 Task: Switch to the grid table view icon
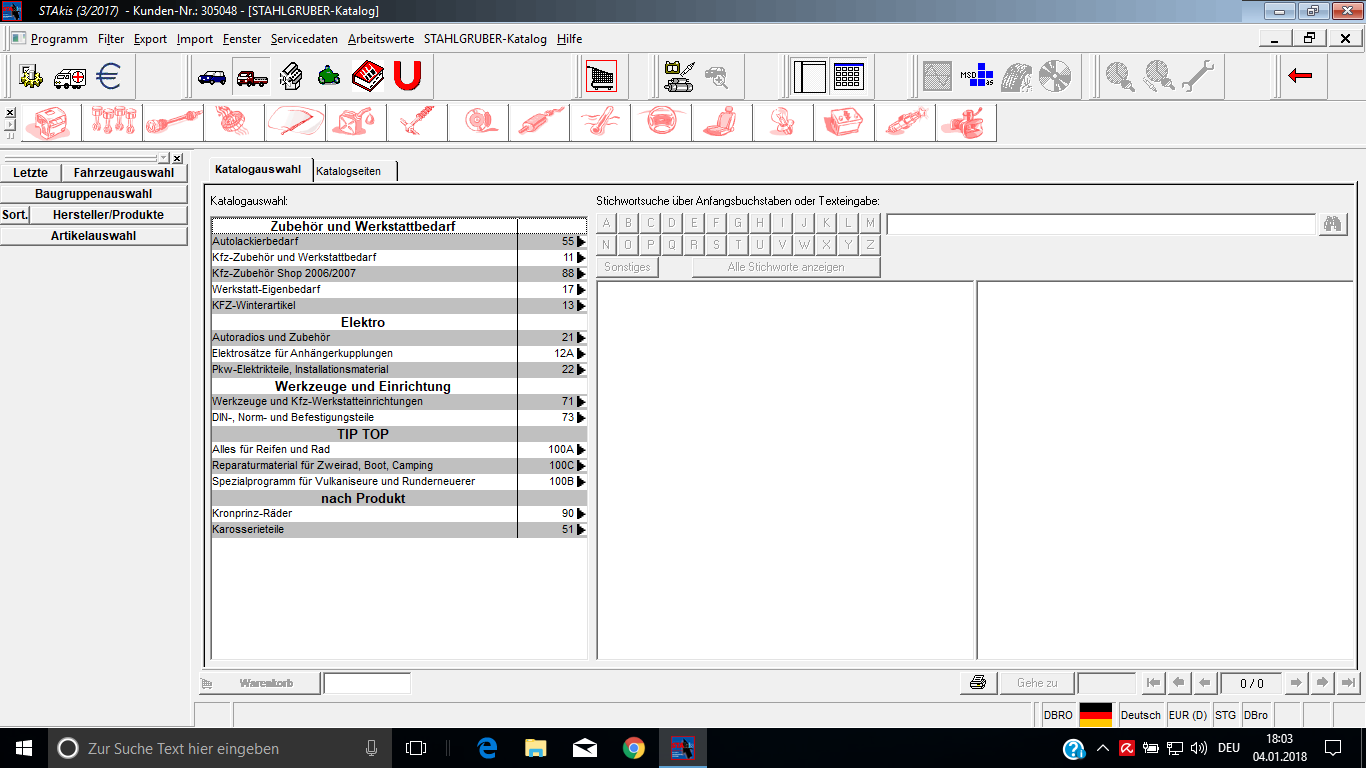pyautogui.click(x=848, y=76)
